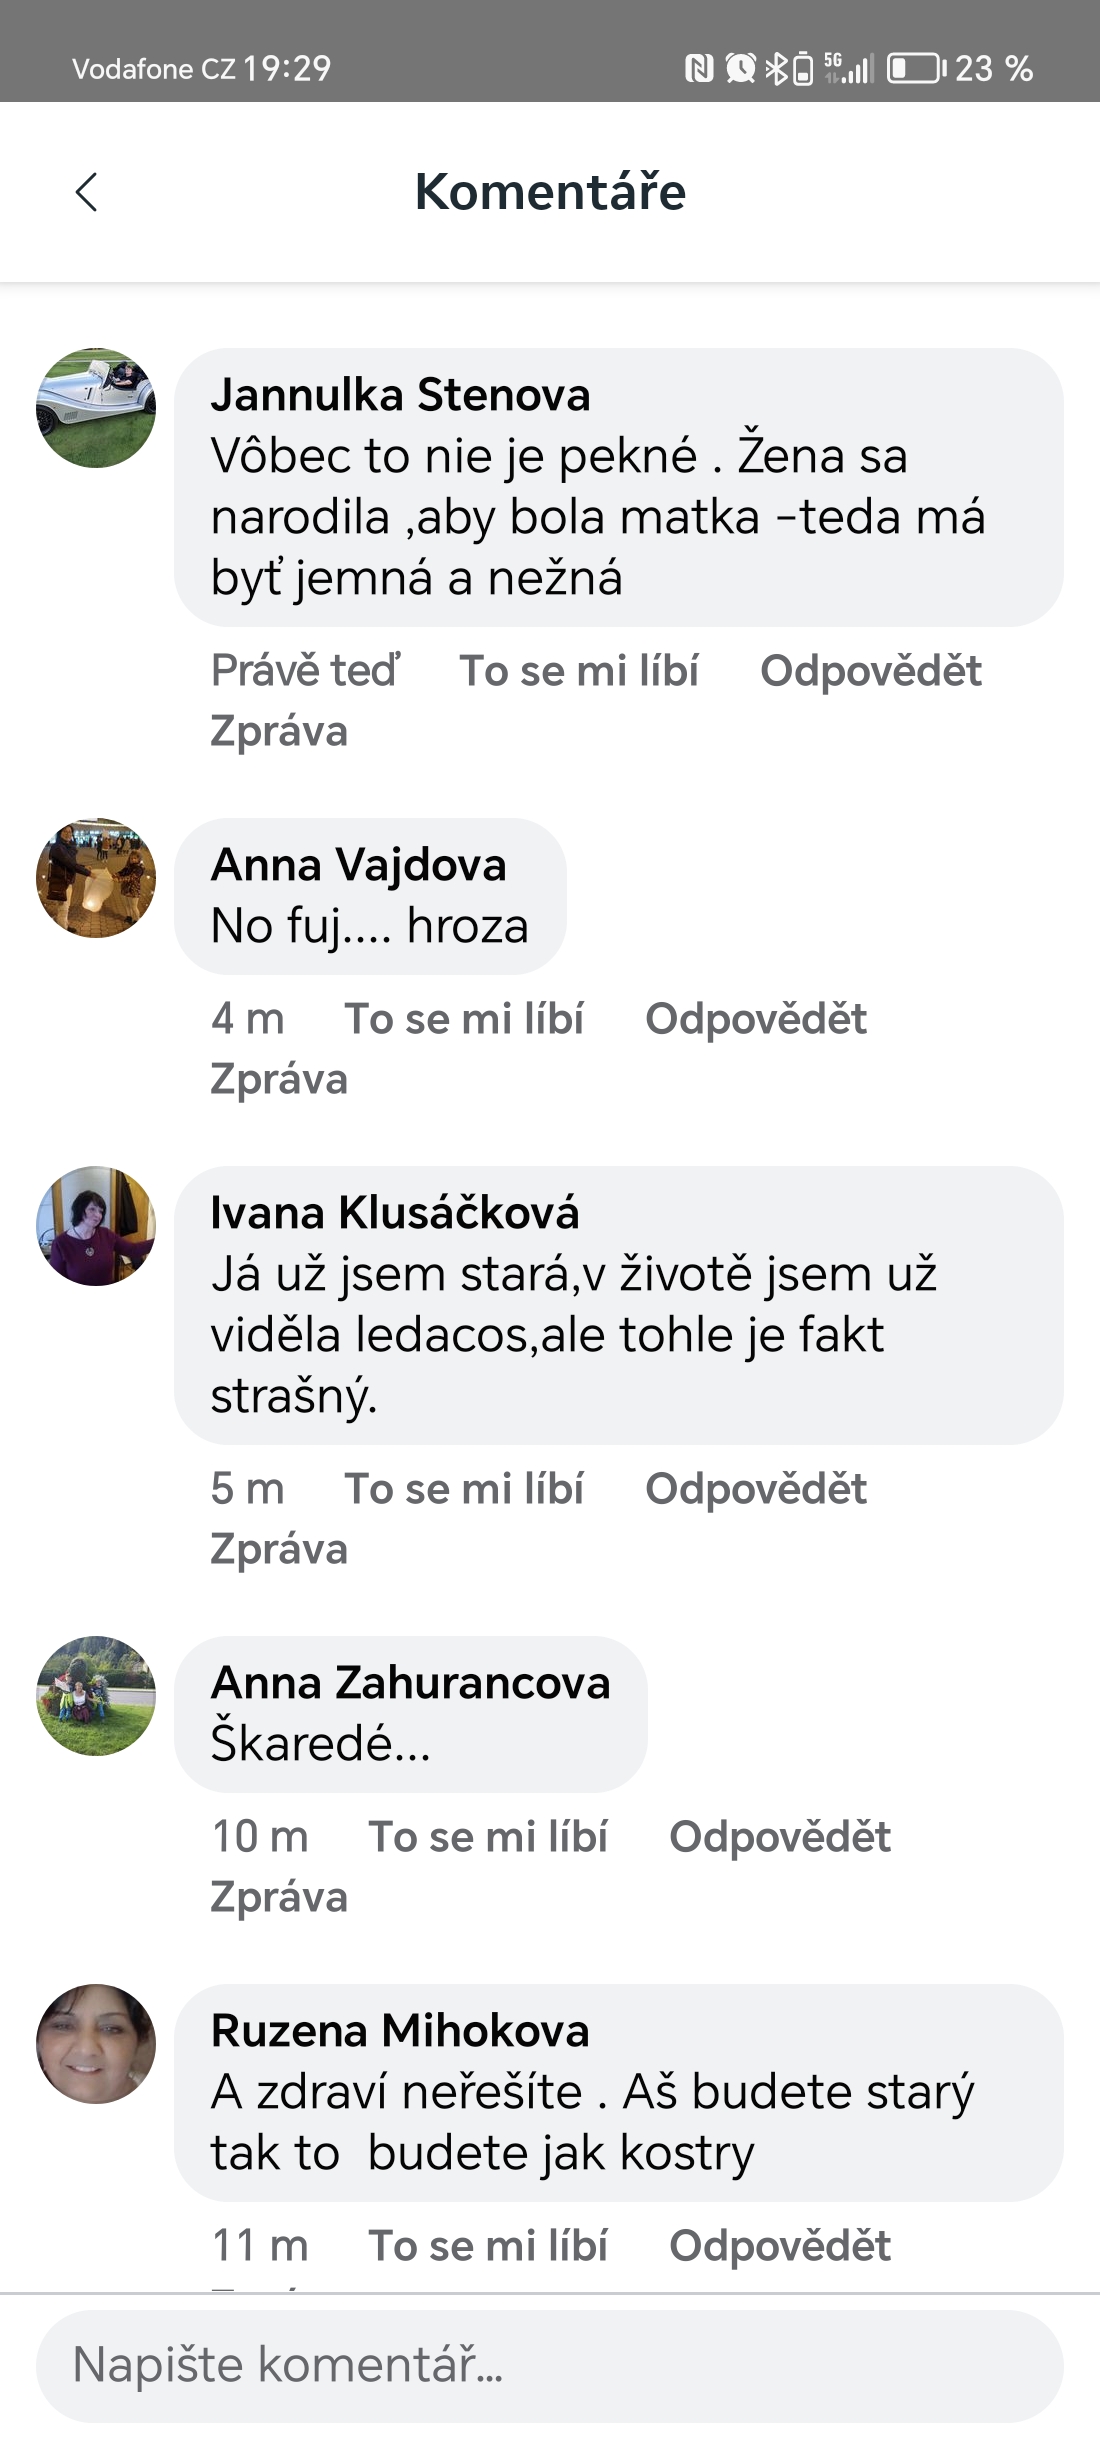Reply to Anna Vajdova's comment

(756, 1019)
